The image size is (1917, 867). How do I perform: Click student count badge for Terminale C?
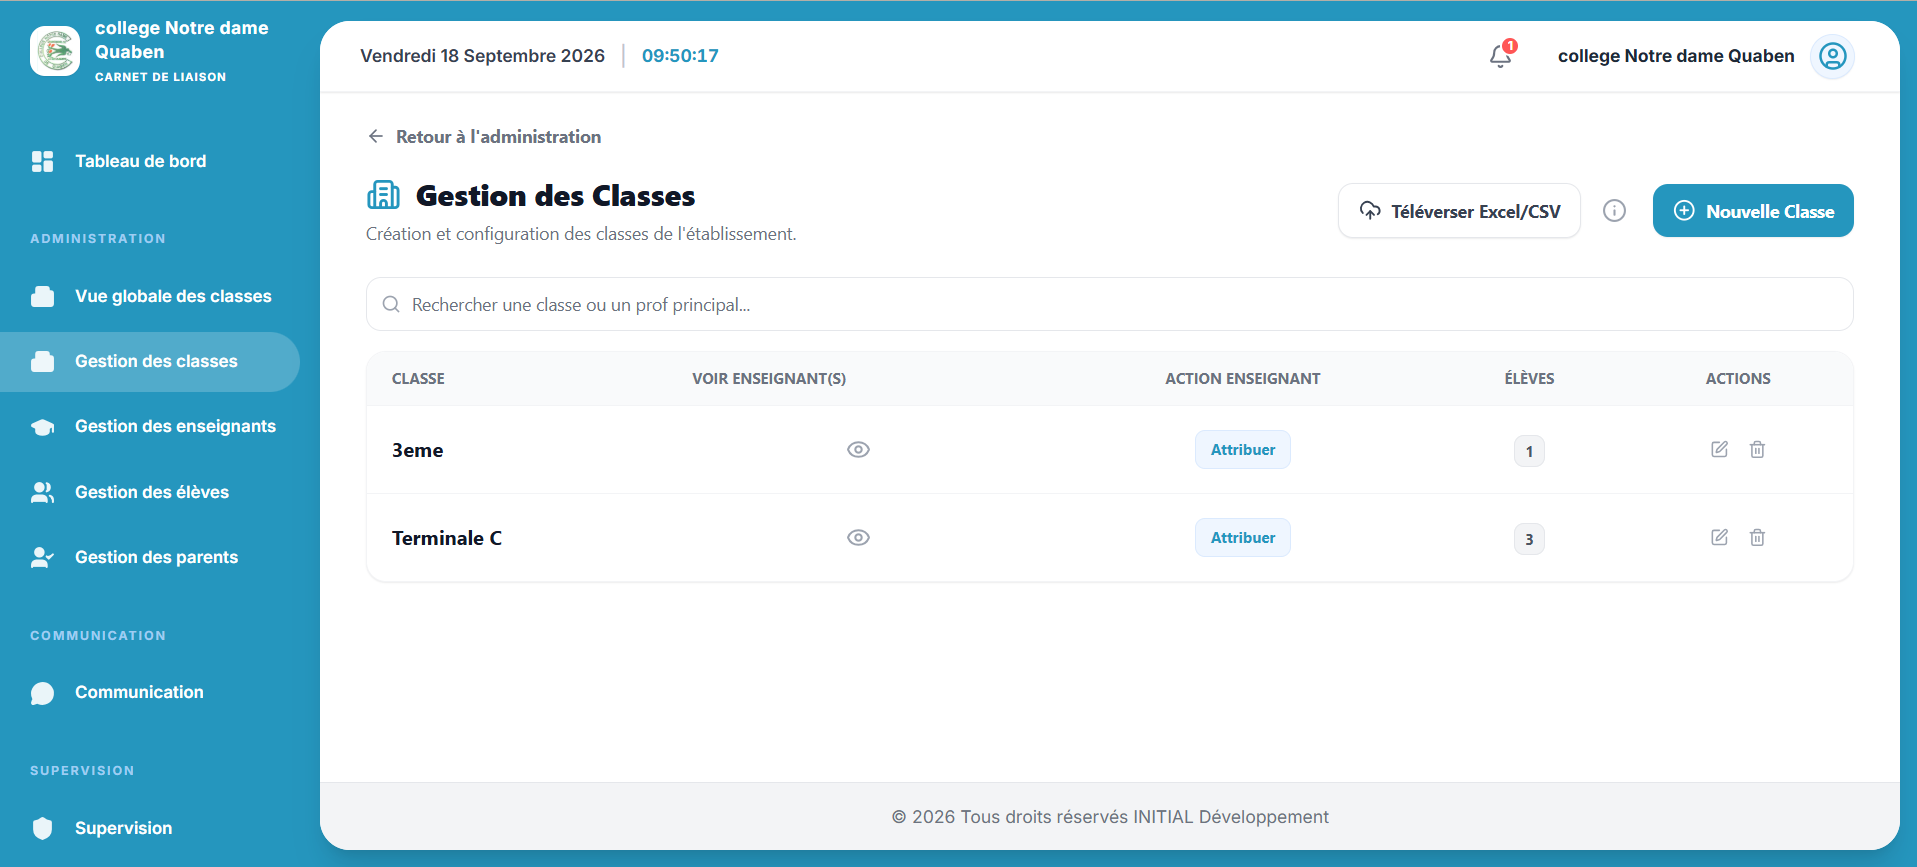(1529, 539)
